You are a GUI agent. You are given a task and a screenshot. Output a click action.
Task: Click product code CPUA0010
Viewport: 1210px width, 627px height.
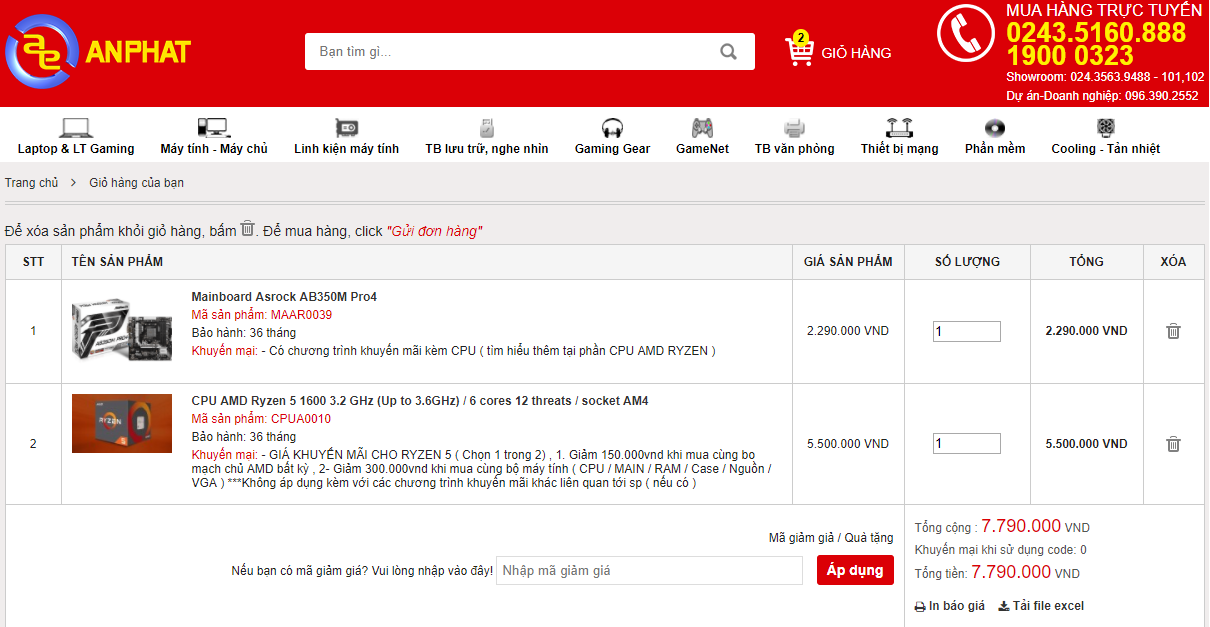point(300,419)
